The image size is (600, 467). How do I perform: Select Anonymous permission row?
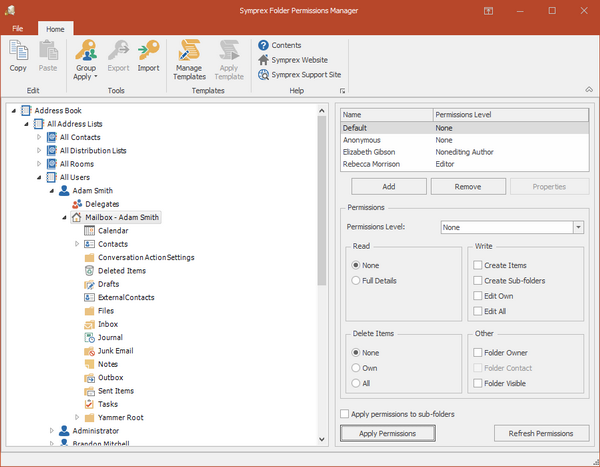tap(465, 140)
